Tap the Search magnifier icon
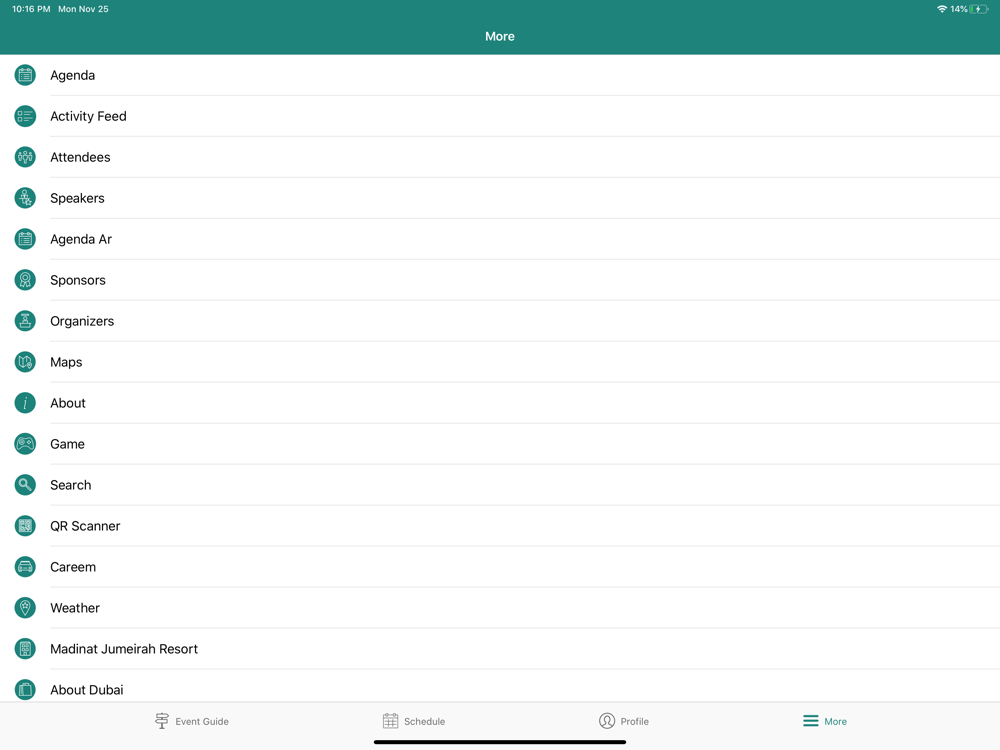 25,485
